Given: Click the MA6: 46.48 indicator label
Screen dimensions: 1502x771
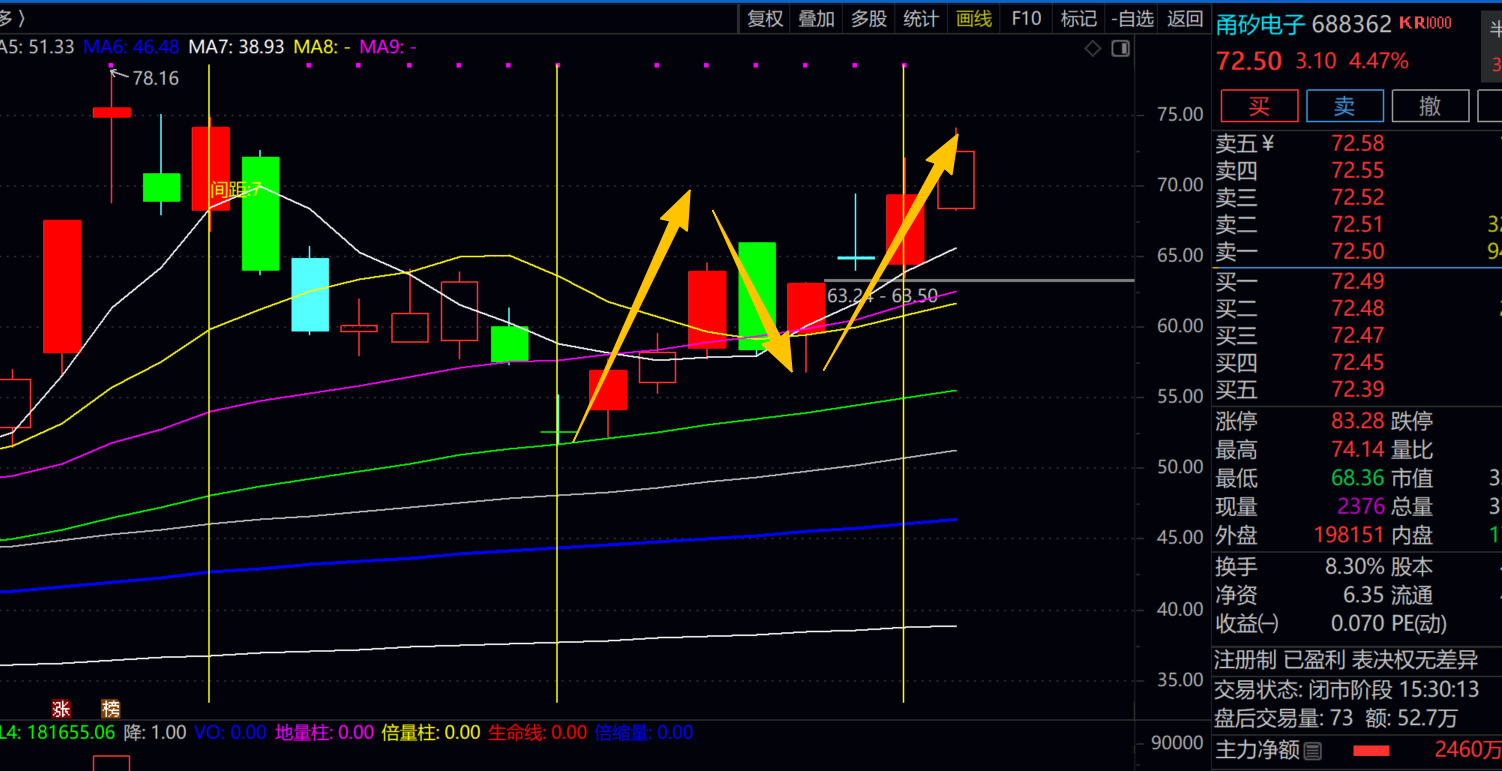Looking at the screenshot, I should 131,46.
